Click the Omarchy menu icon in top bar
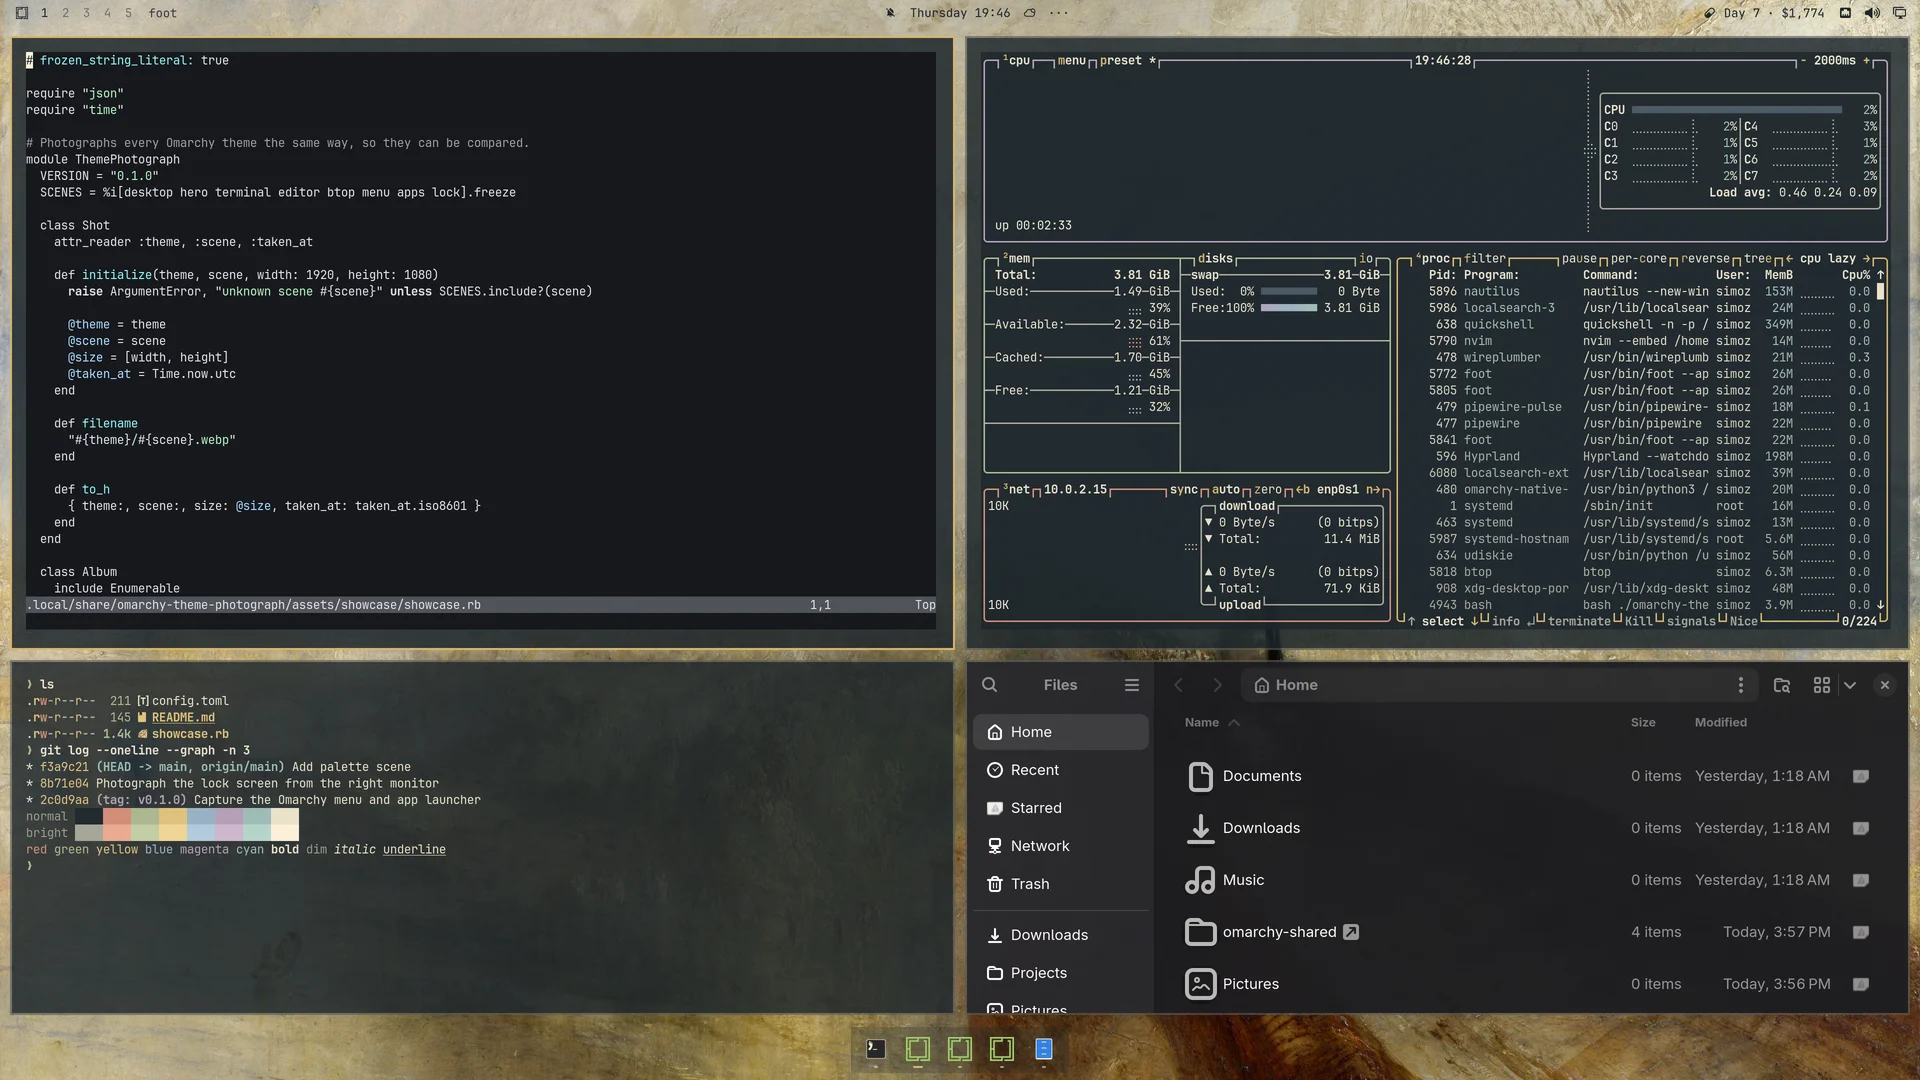This screenshot has height=1080, width=1920. (x=22, y=13)
